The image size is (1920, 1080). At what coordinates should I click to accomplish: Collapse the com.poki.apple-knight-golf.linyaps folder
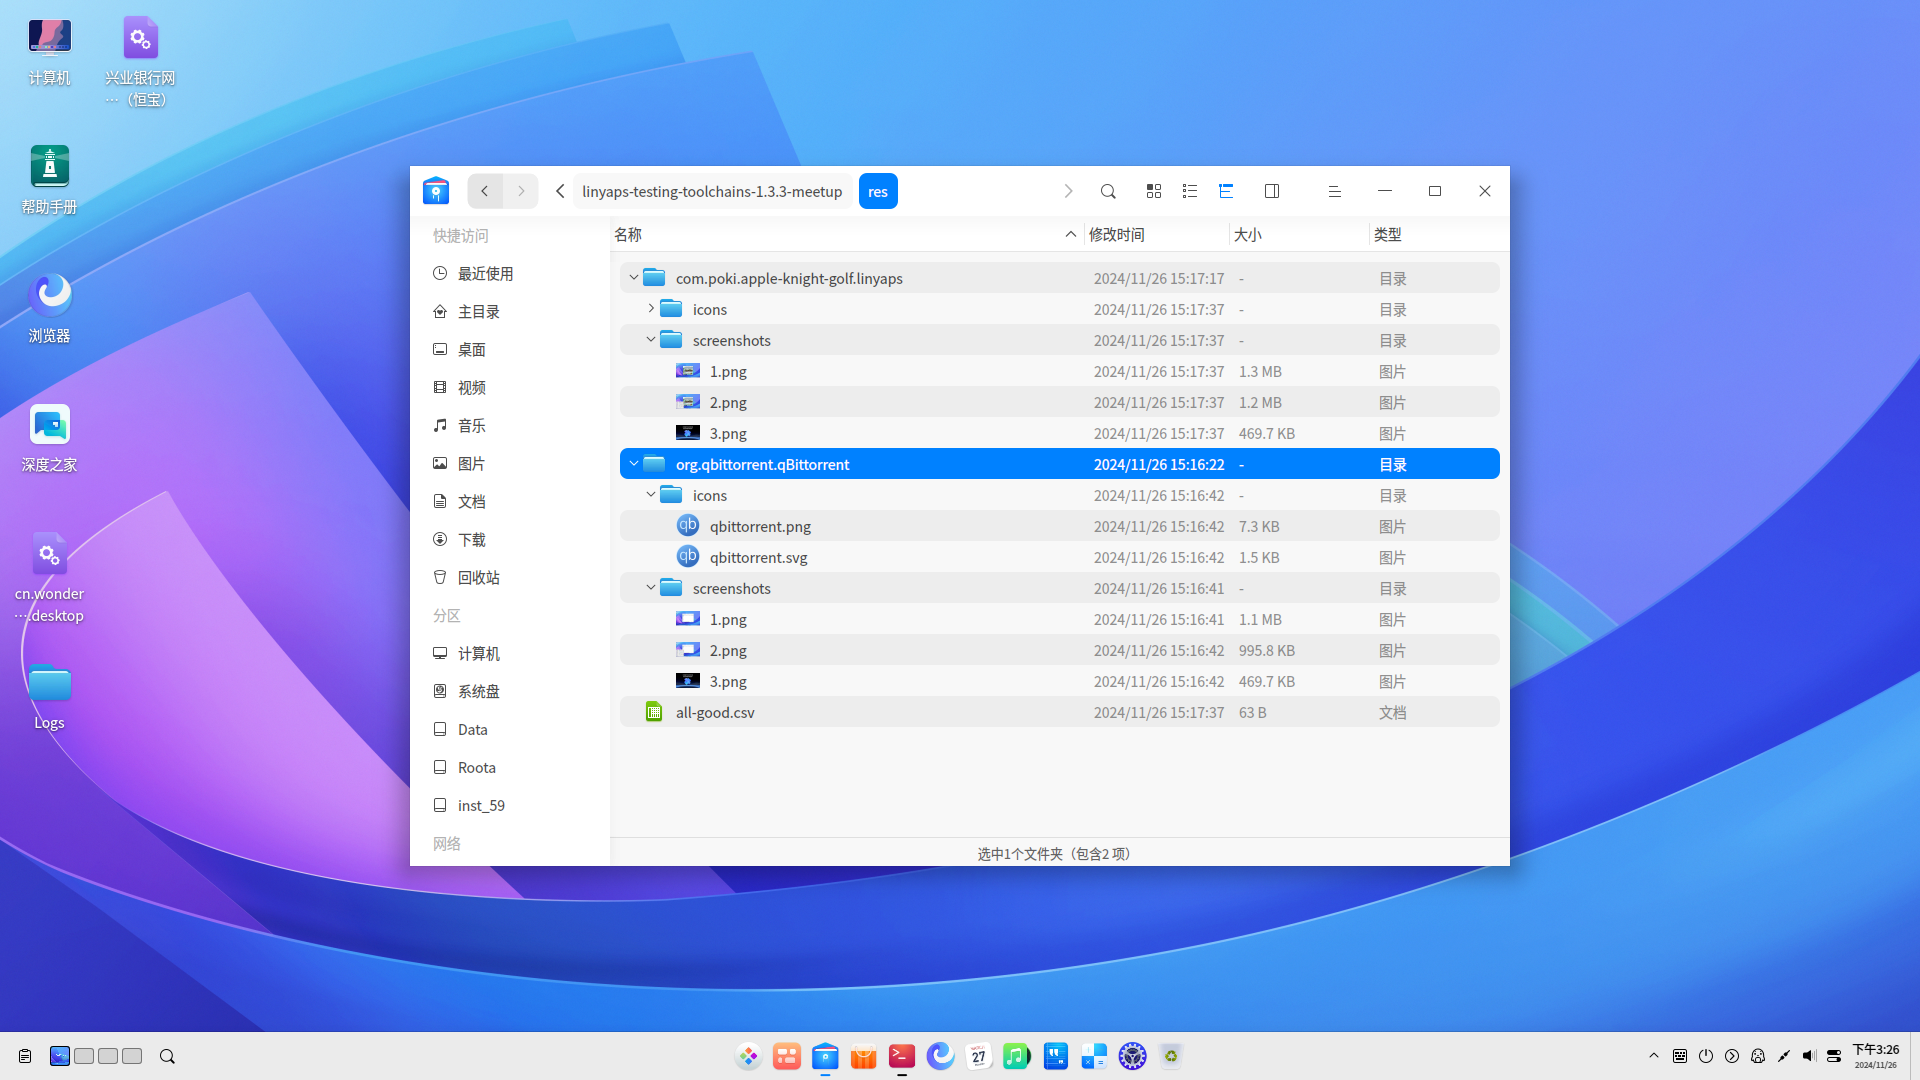[x=634, y=278]
